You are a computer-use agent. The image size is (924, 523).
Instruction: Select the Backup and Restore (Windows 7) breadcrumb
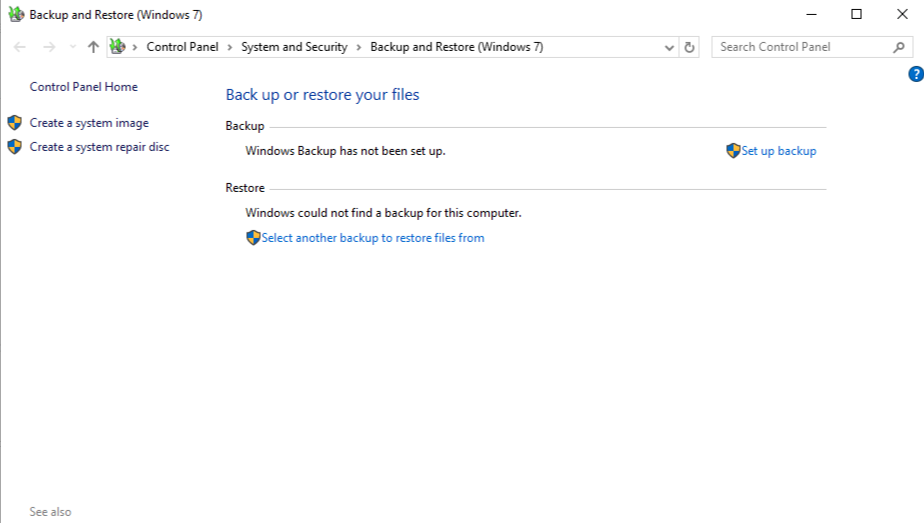pos(457,47)
